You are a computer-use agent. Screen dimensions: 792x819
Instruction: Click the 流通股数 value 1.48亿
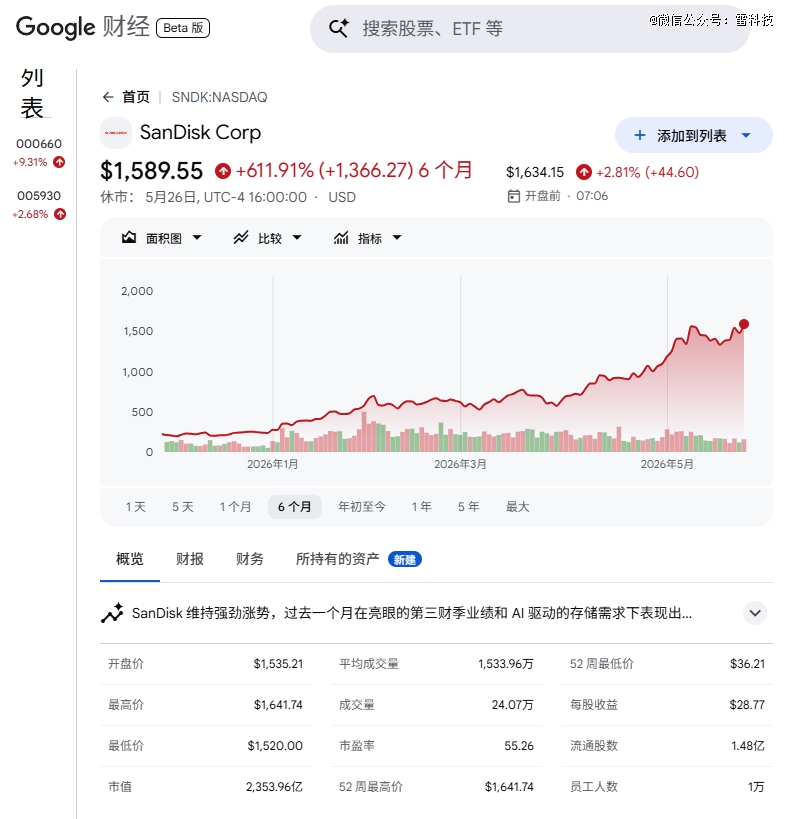click(748, 745)
